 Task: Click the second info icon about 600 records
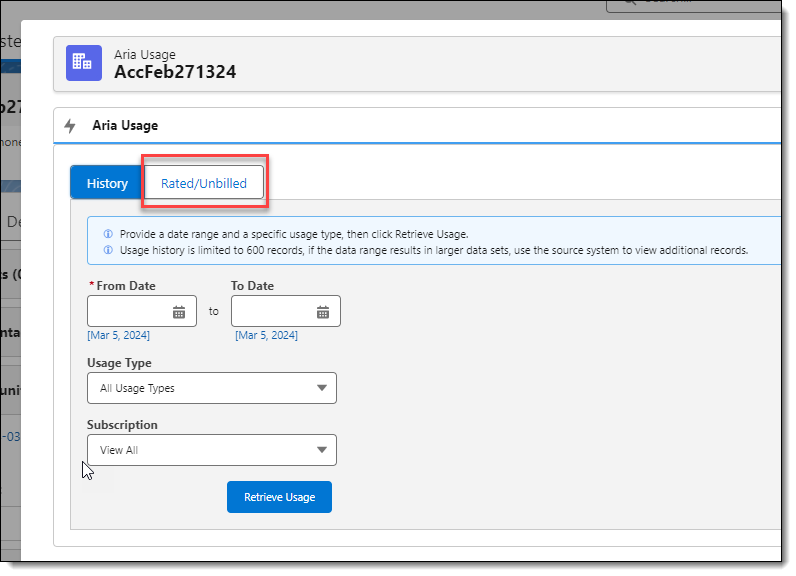point(108,250)
